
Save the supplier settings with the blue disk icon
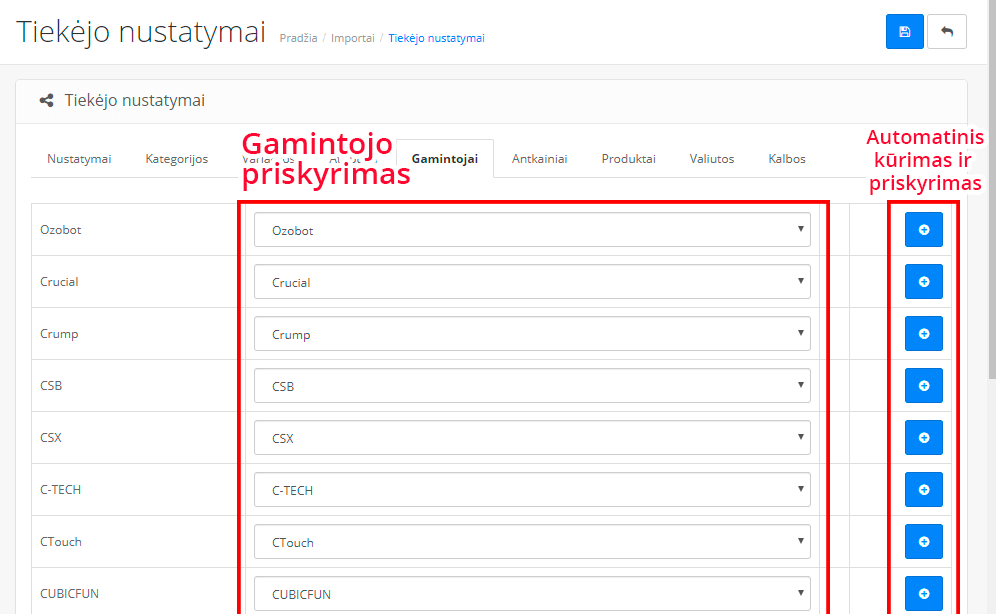coord(905,32)
